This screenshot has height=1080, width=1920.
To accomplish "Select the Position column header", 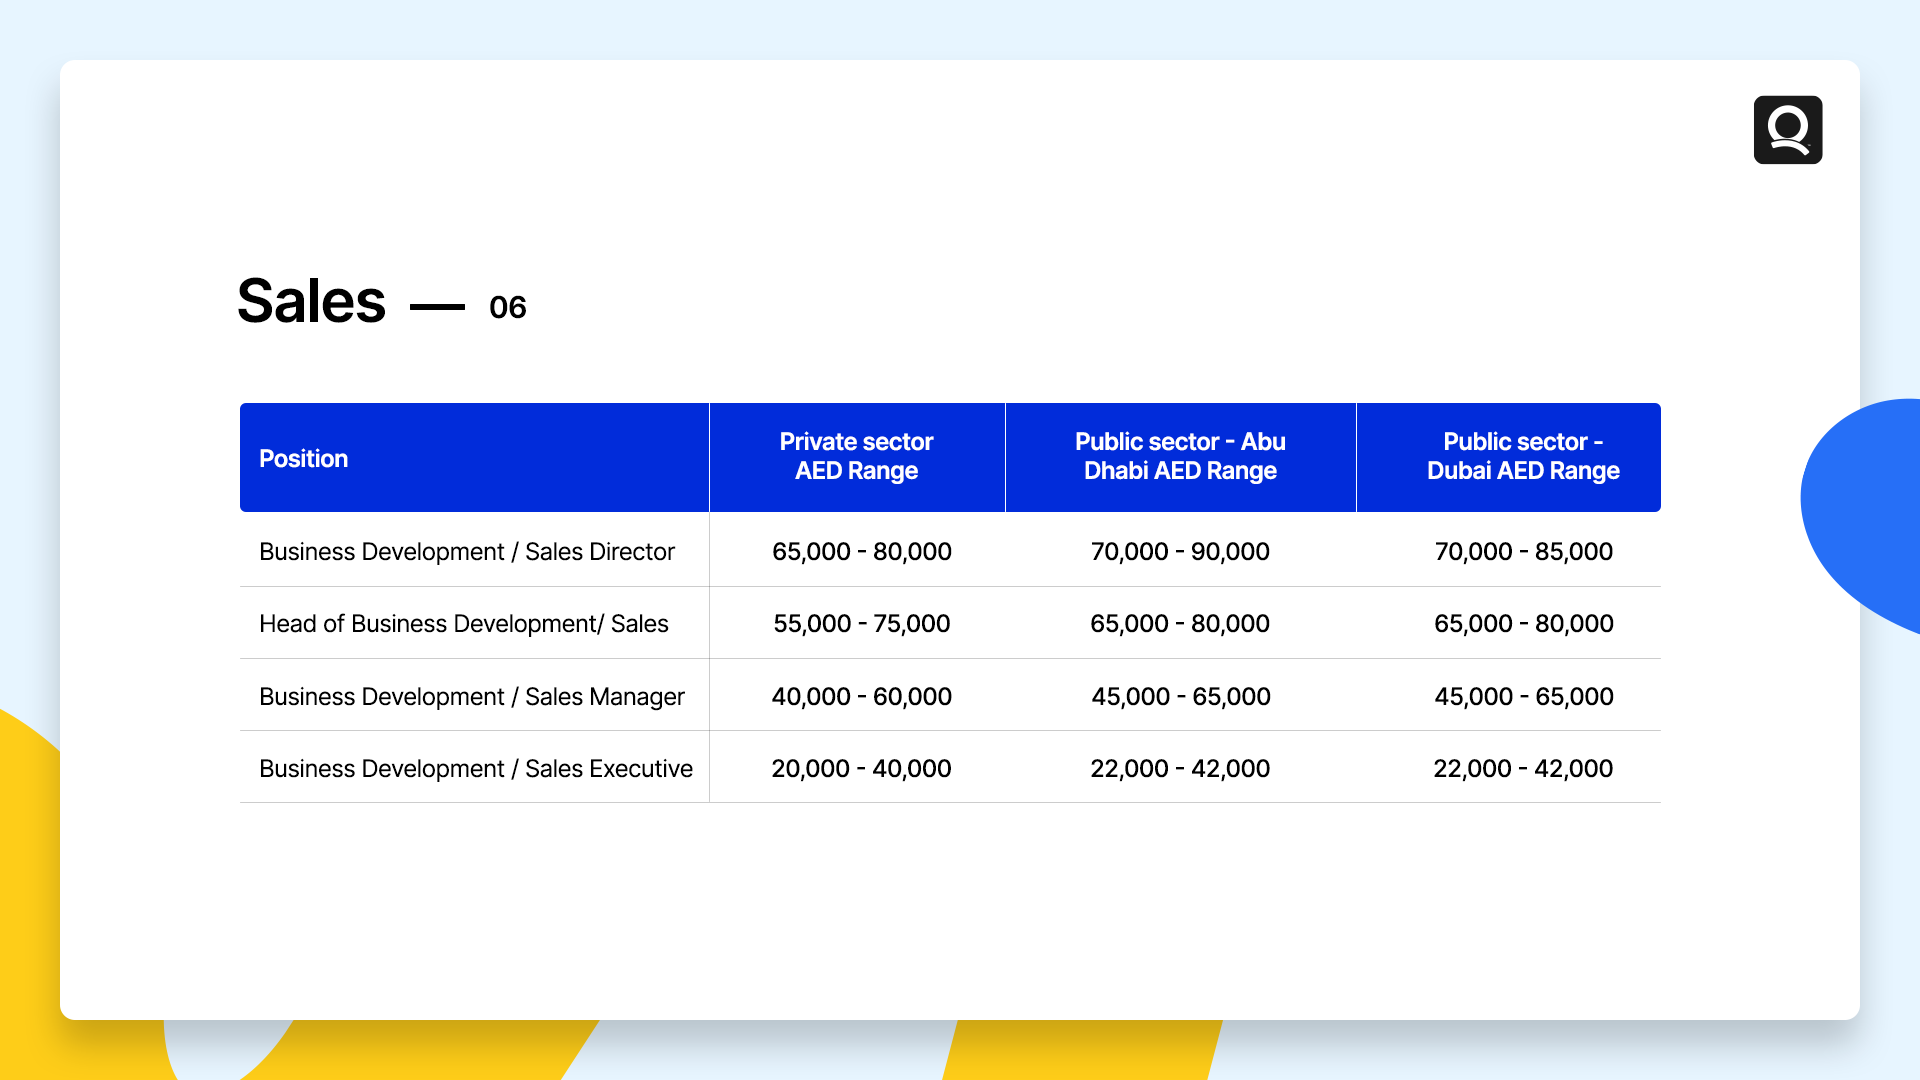I will pos(304,458).
